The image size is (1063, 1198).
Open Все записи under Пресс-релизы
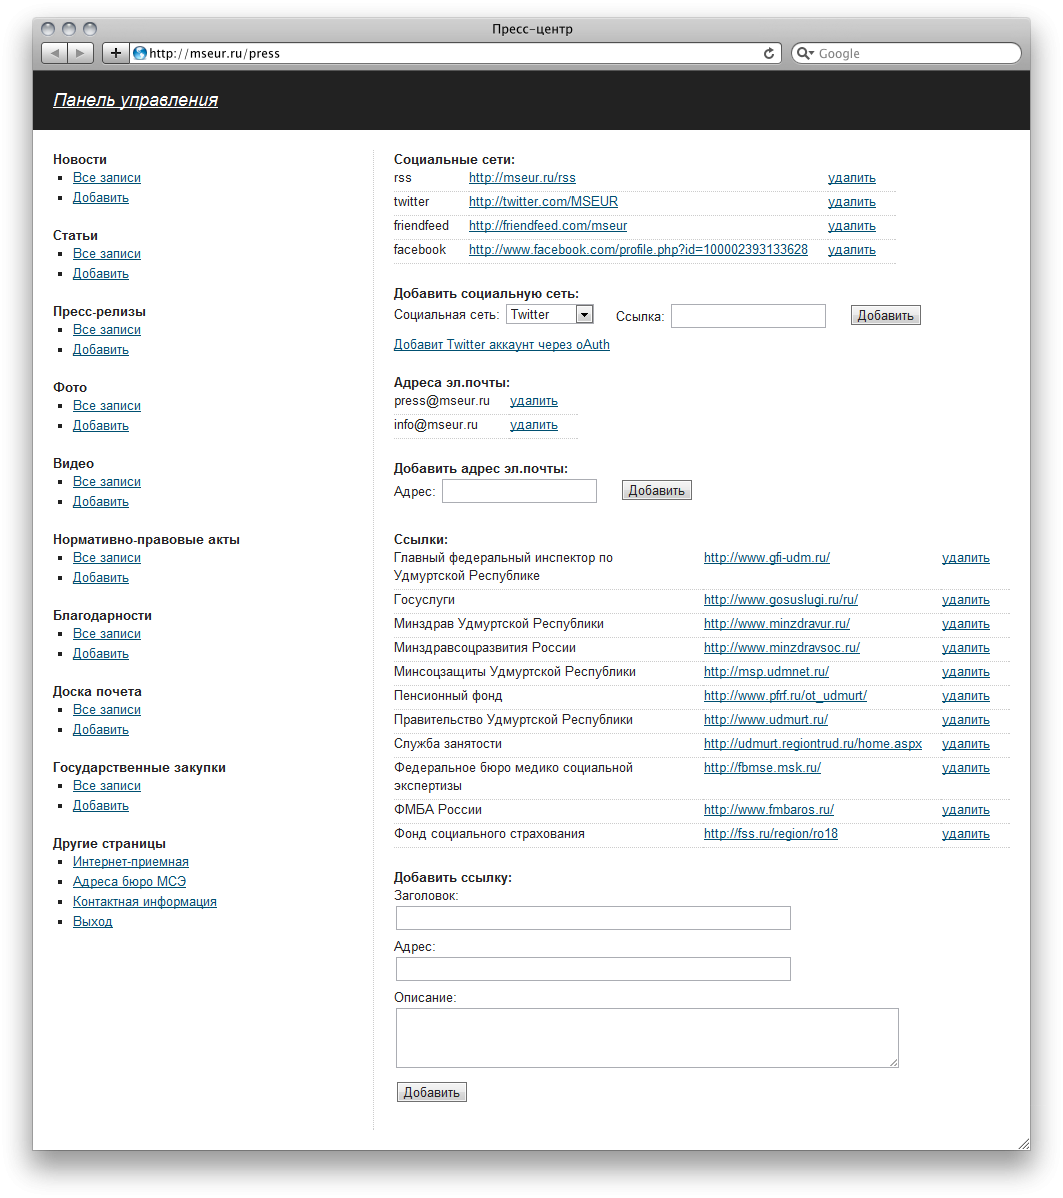click(x=107, y=330)
